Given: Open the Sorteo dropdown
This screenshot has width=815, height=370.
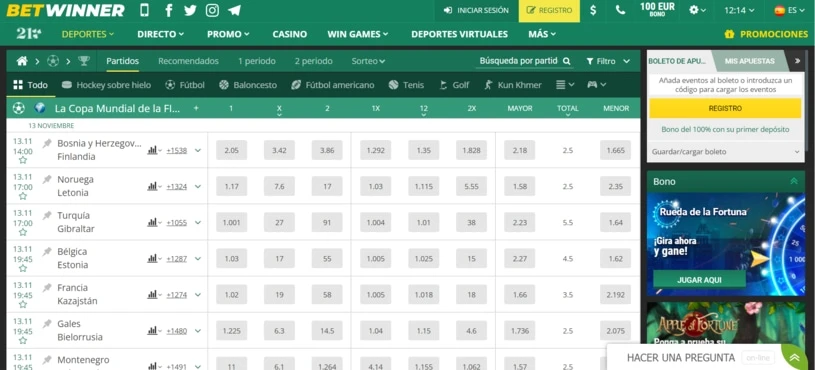Looking at the screenshot, I should pos(368,61).
